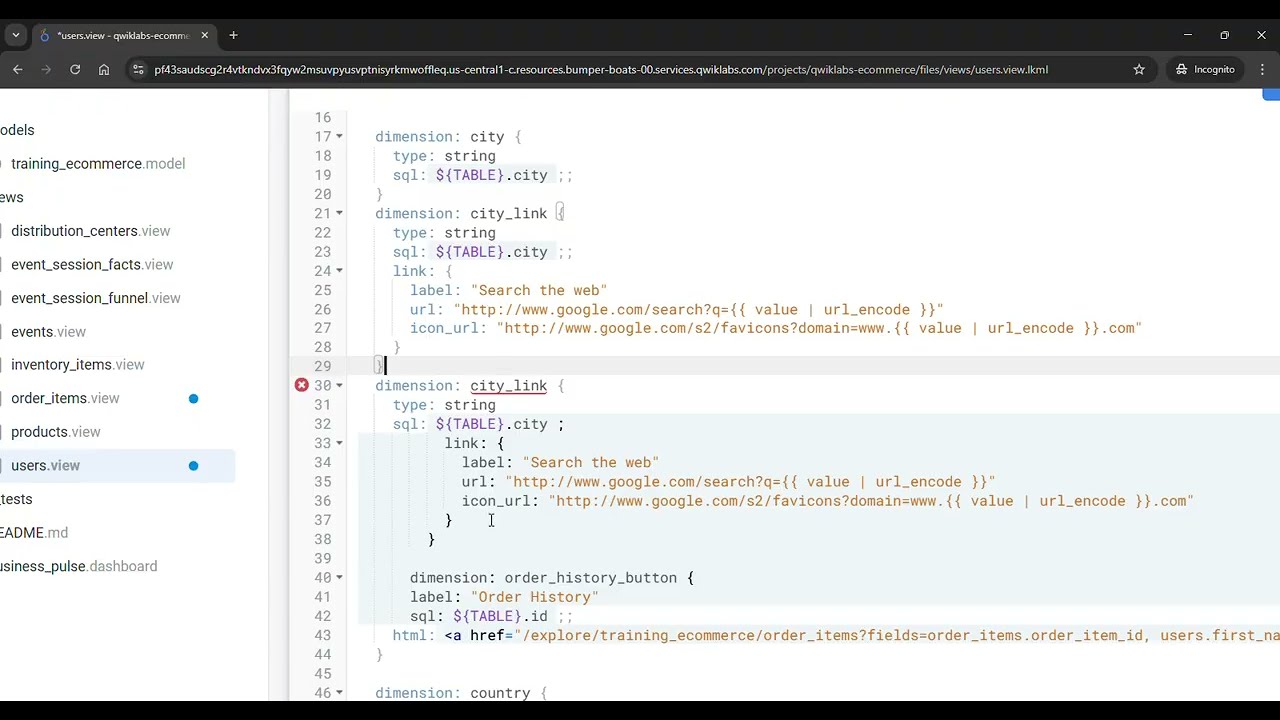This screenshot has width=1280, height=720.
Task: Open the order_items.view file
Action: 65,398
